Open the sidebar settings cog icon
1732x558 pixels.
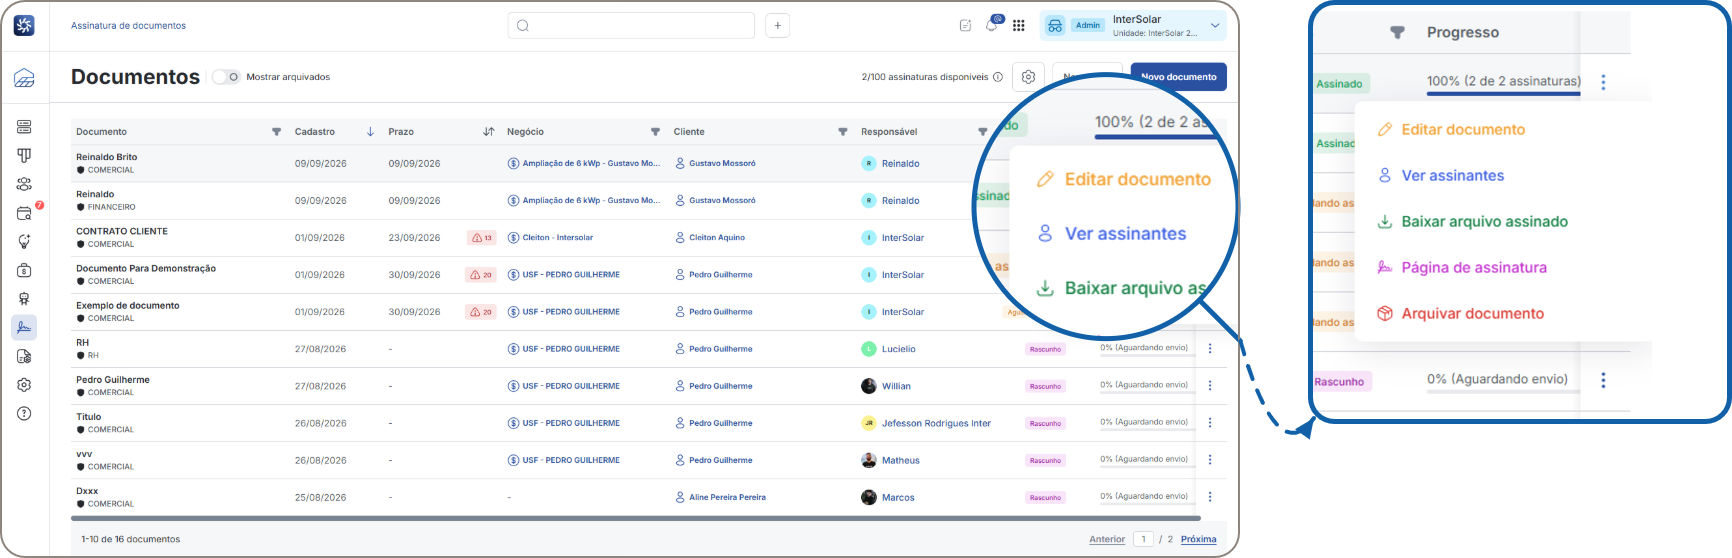coord(24,385)
